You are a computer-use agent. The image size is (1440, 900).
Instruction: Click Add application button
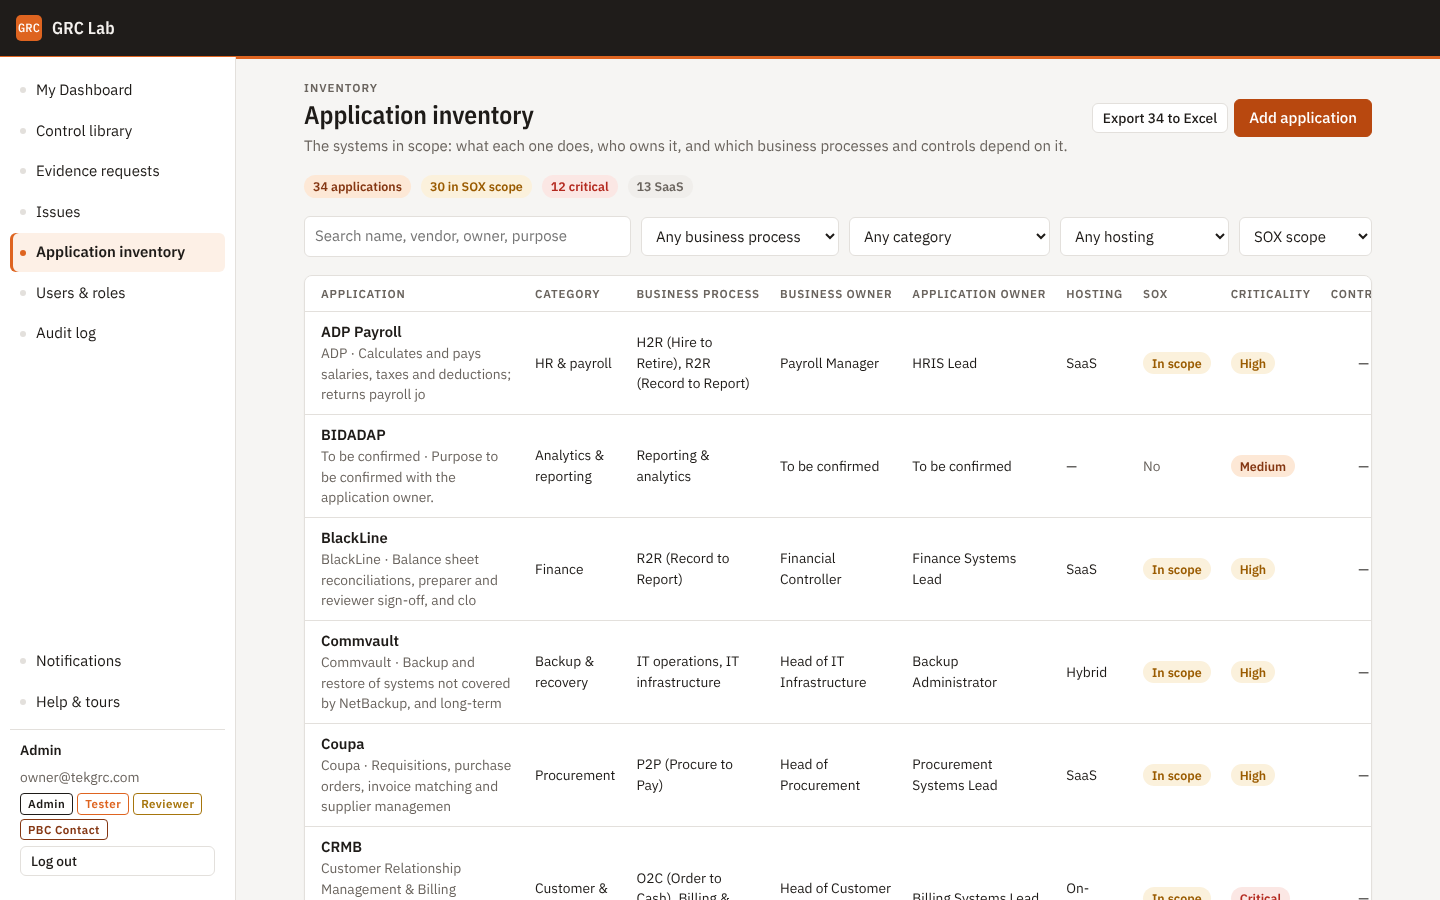pyautogui.click(x=1302, y=118)
